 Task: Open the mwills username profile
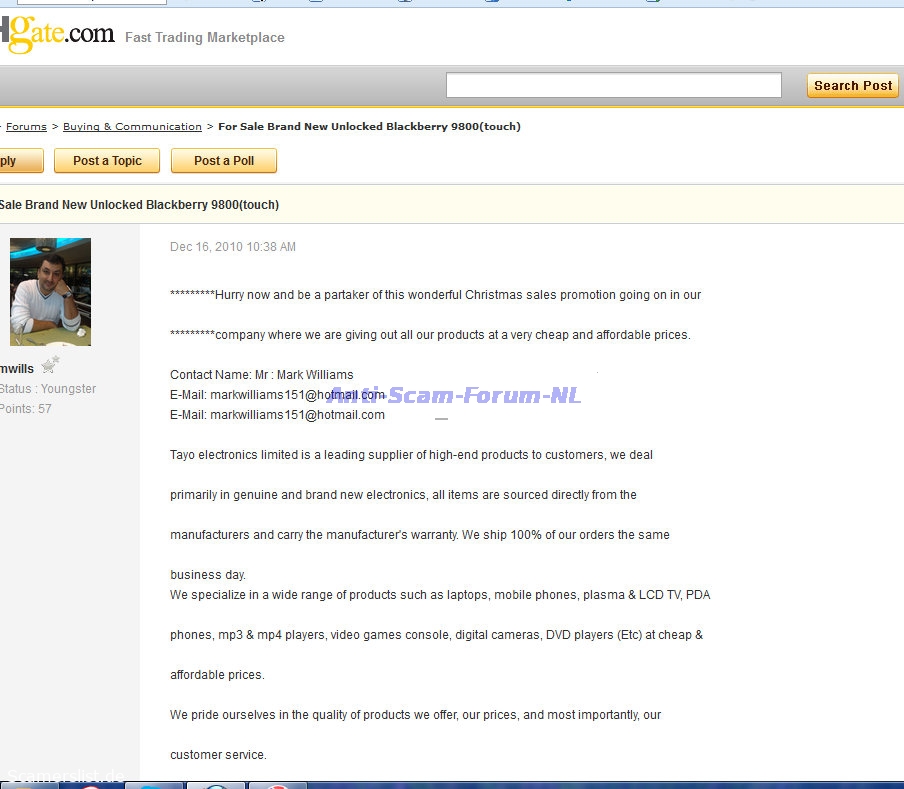tap(17, 369)
